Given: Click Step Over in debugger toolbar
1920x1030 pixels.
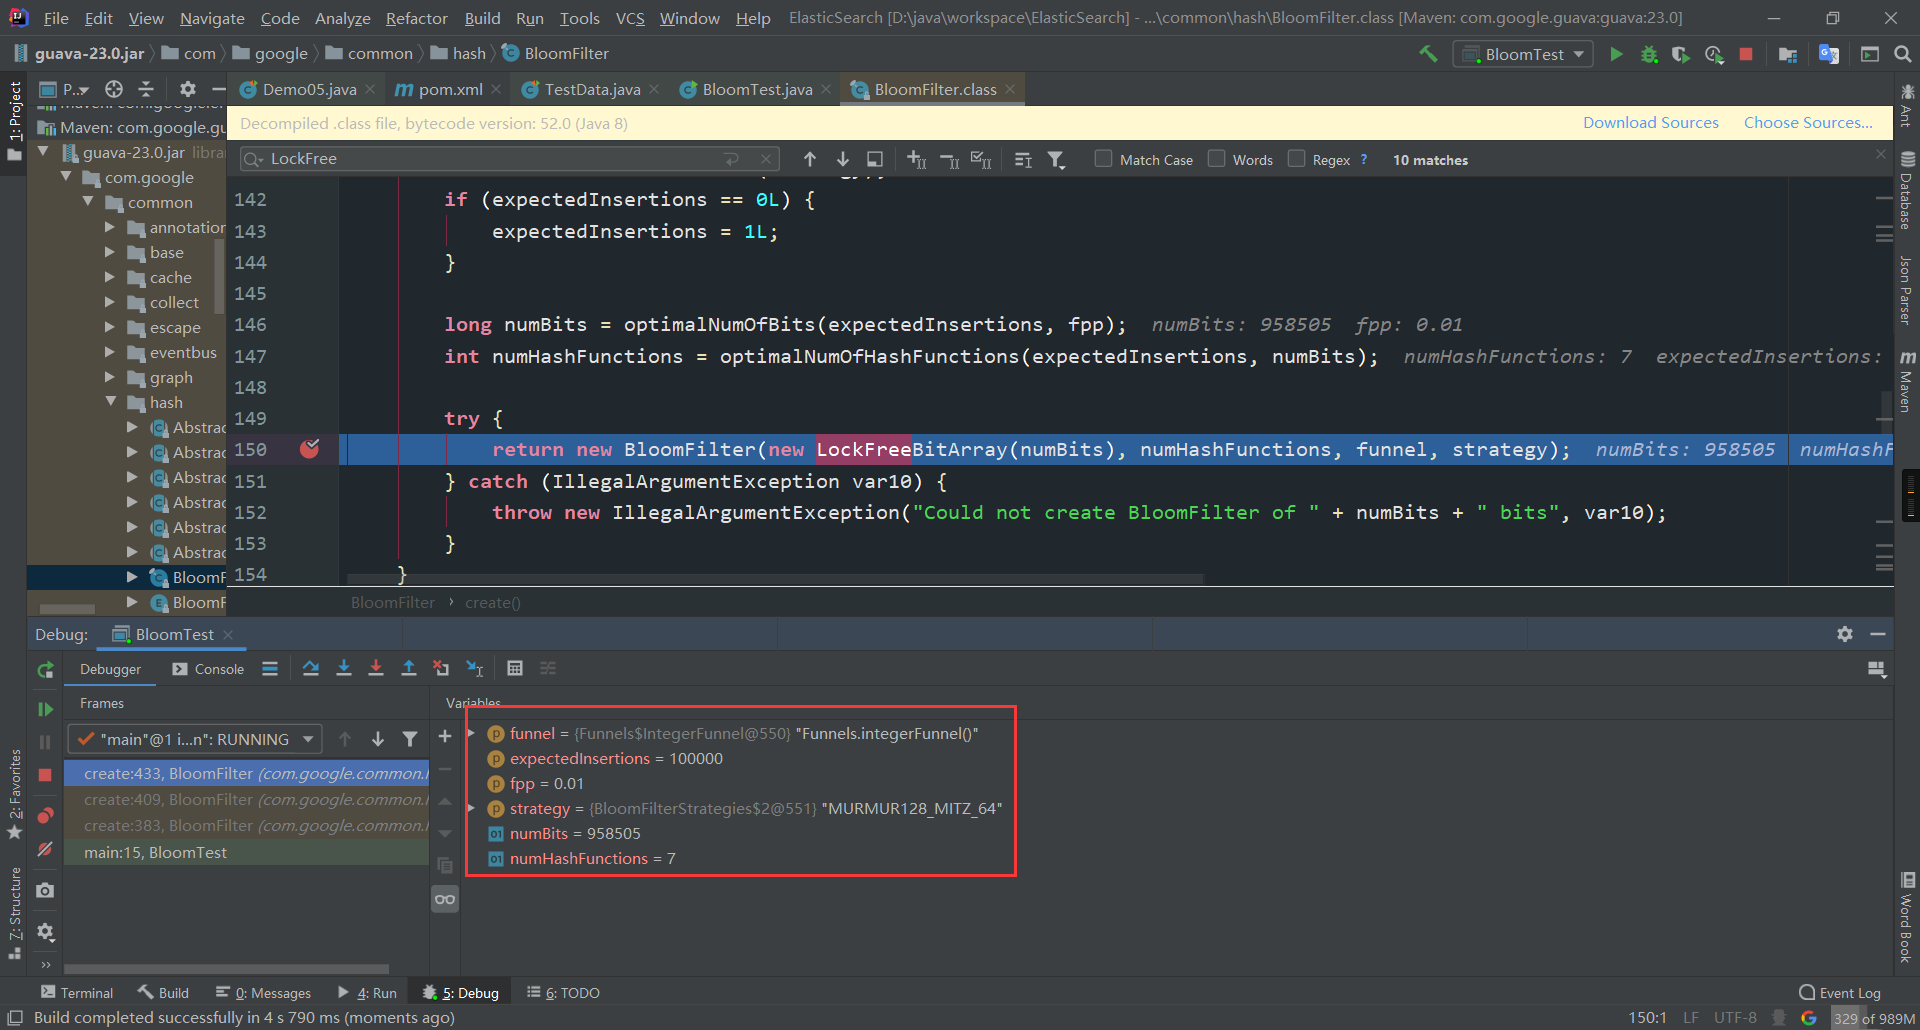Looking at the screenshot, I should (x=311, y=668).
